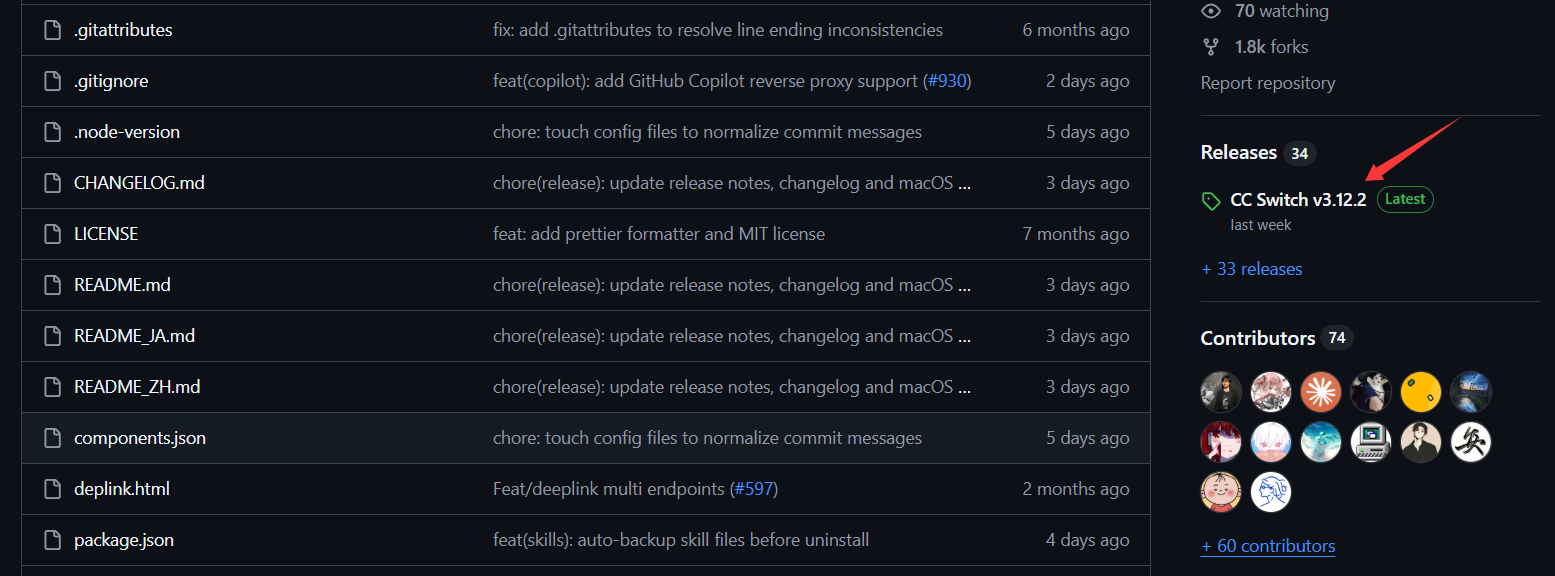This screenshot has width=1555, height=576.
Task: Open the CC Switch v3.12.2 release
Action: pos(1298,200)
